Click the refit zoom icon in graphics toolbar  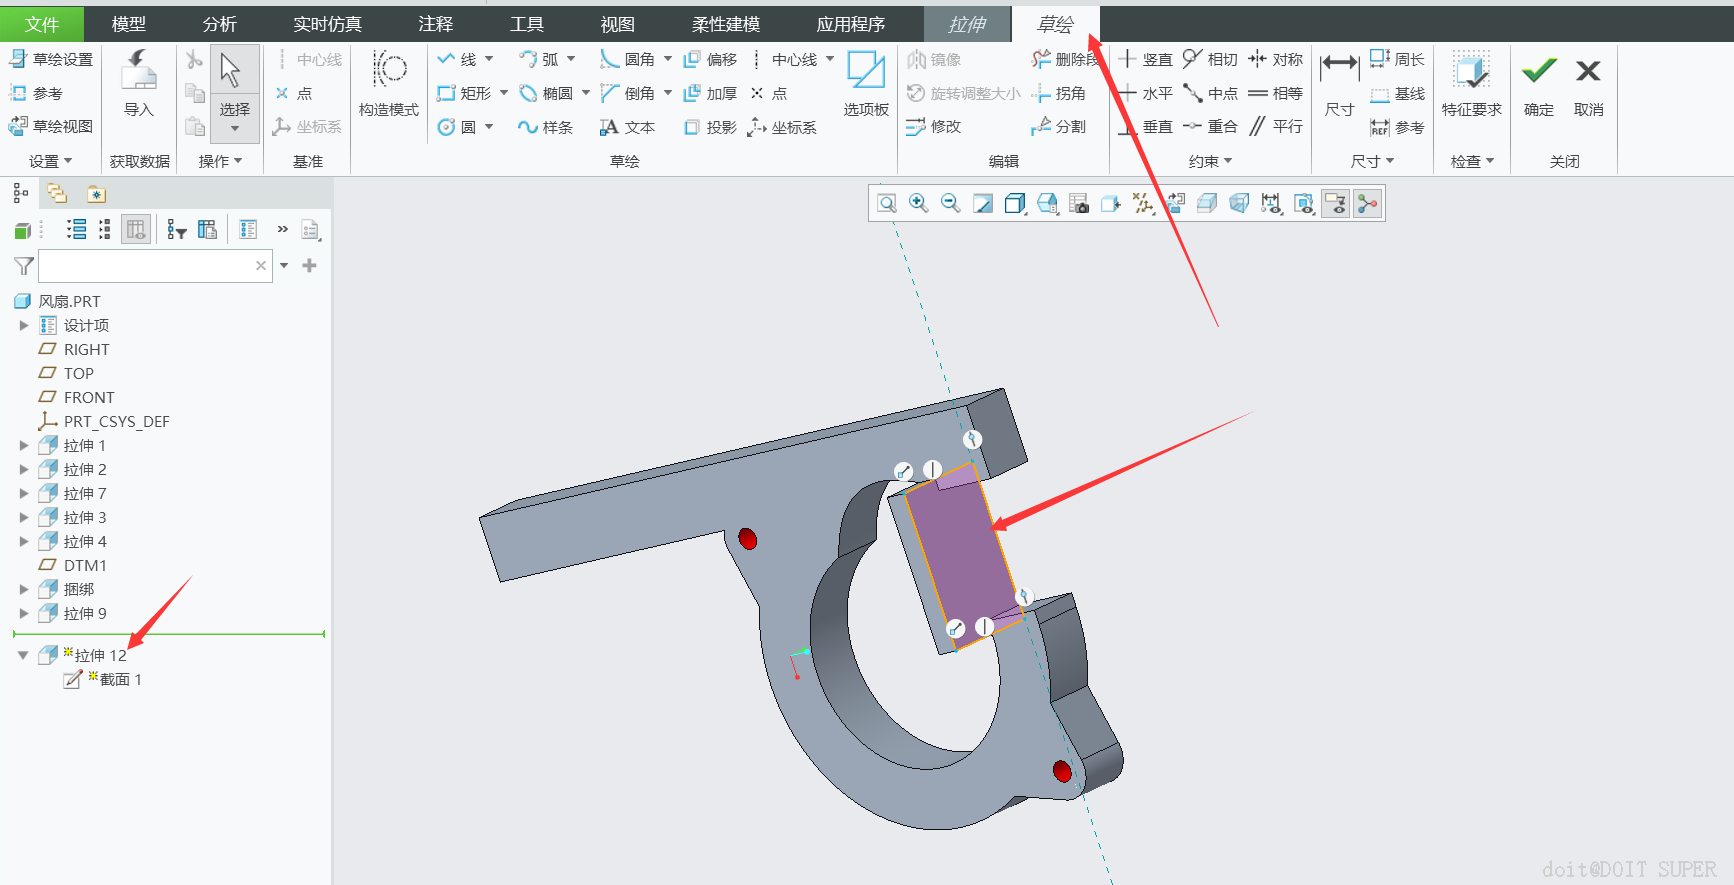point(887,204)
